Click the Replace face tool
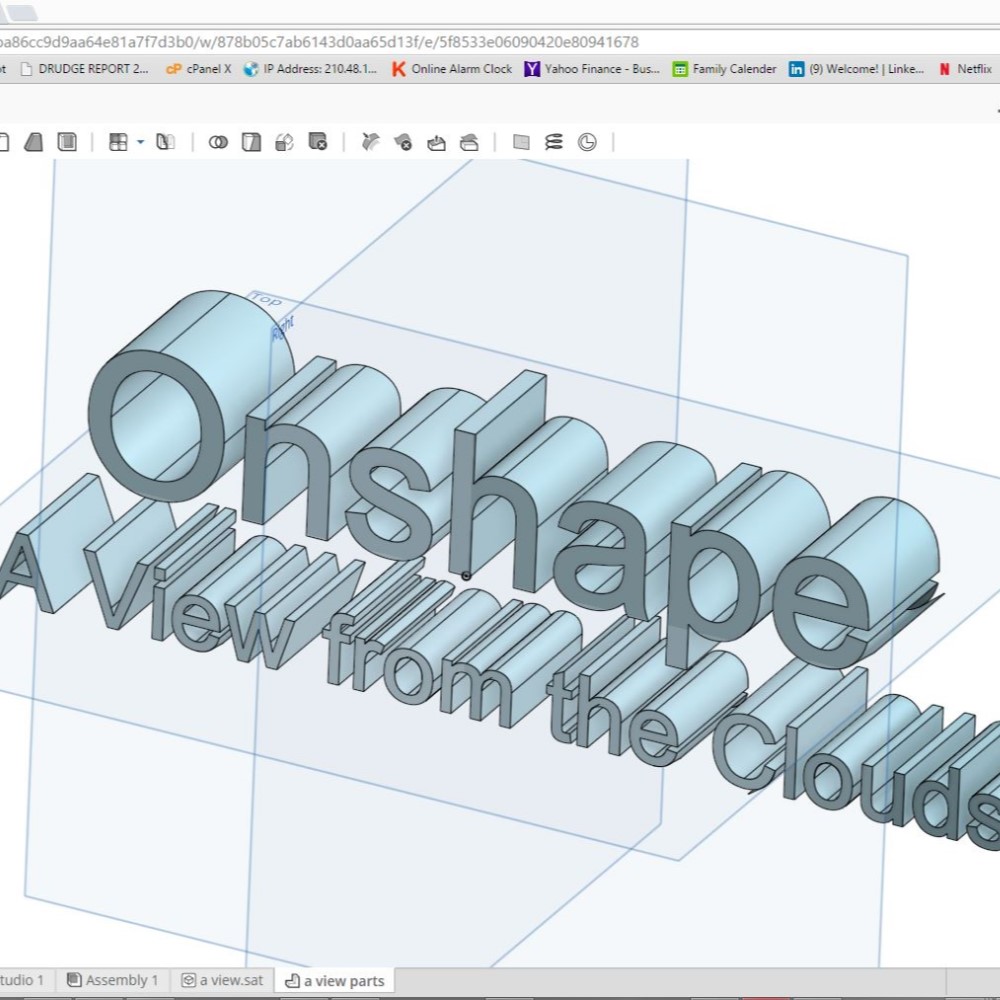Image resolution: width=1000 pixels, height=1000 pixels. (x=469, y=142)
